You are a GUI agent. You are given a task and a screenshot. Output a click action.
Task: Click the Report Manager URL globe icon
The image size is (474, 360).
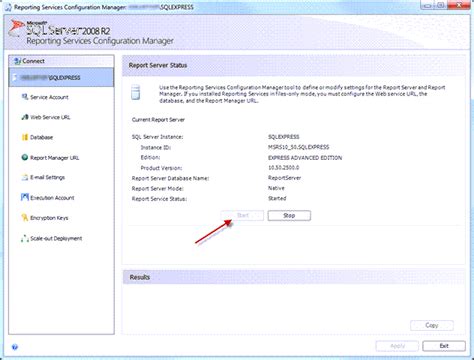pos(25,157)
